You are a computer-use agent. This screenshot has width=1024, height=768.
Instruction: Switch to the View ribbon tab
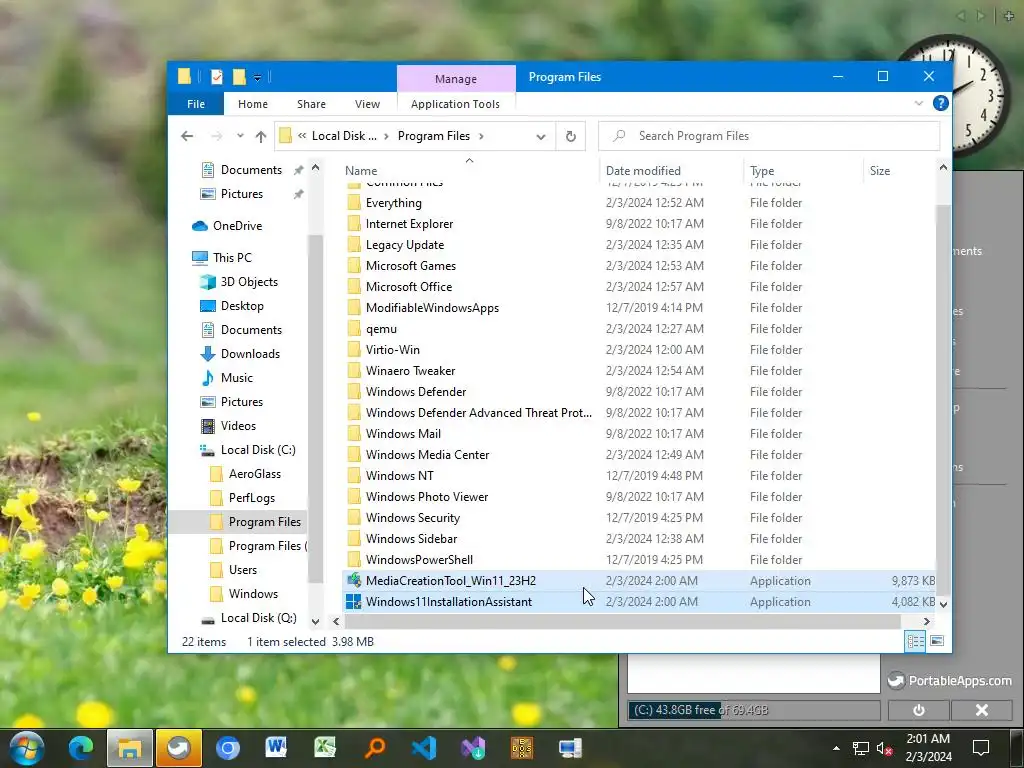pyautogui.click(x=367, y=104)
